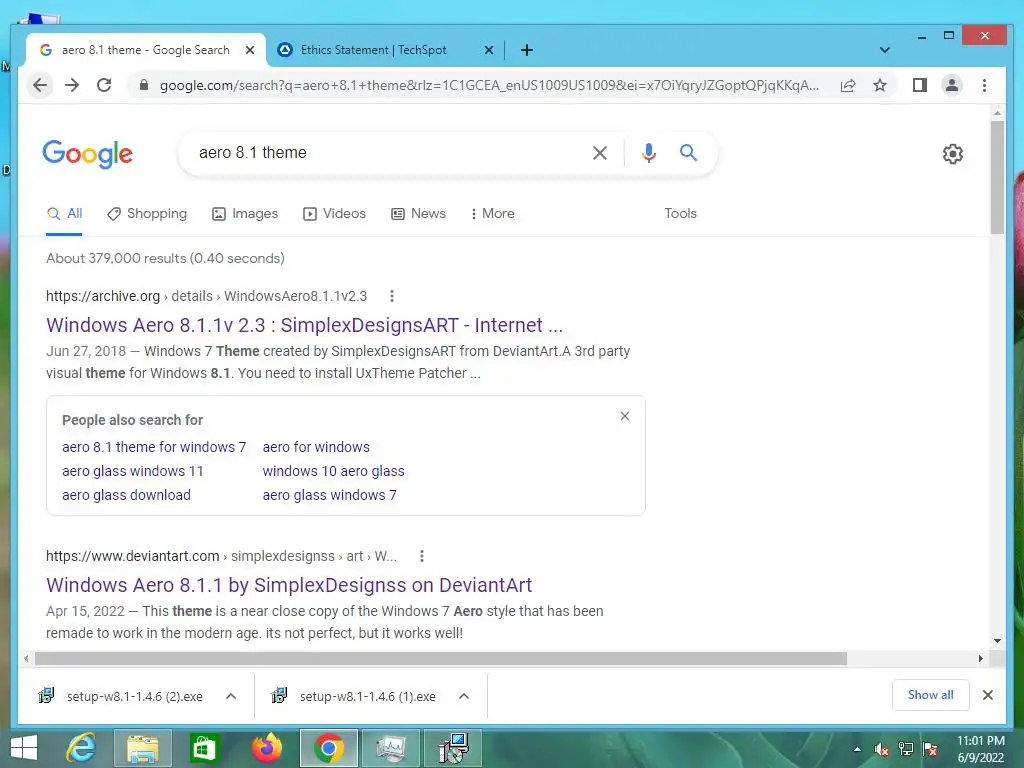
Task: Search aero glass download
Action: pos(126,496)
